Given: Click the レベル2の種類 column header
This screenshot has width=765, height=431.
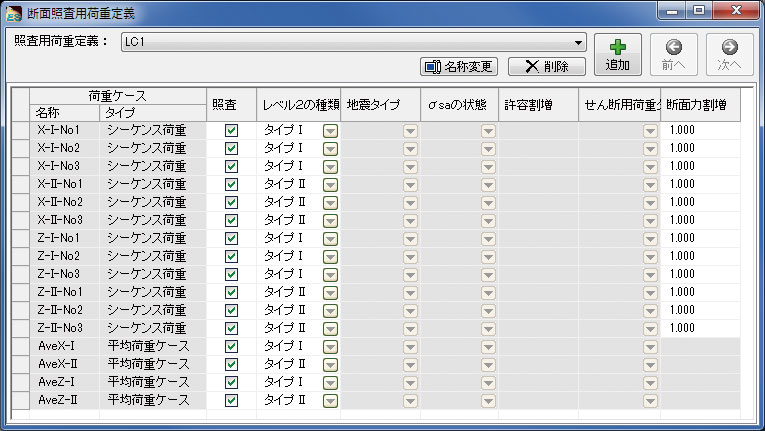Looking at the screenshot, I should (x=299, y=104).
